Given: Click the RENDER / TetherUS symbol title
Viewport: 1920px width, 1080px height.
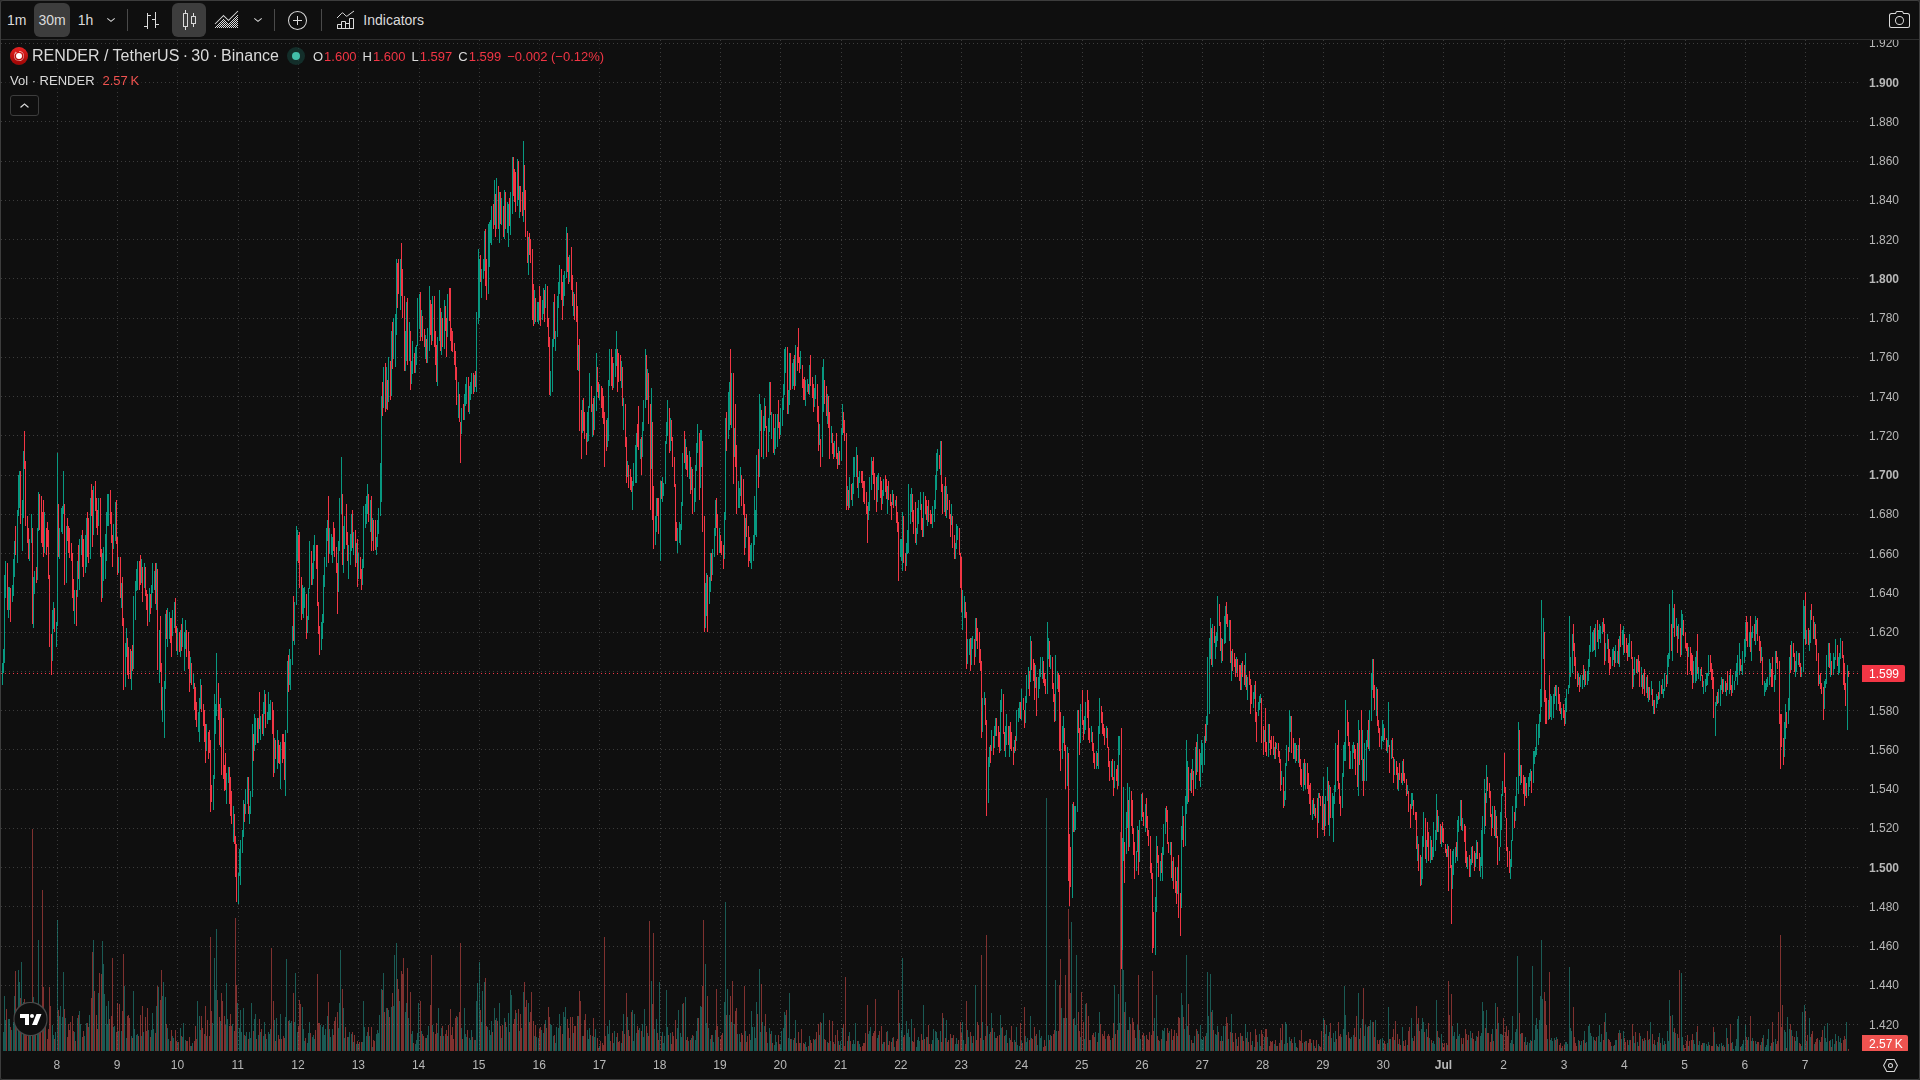Looking at the screenshot, I should (155, 56).
